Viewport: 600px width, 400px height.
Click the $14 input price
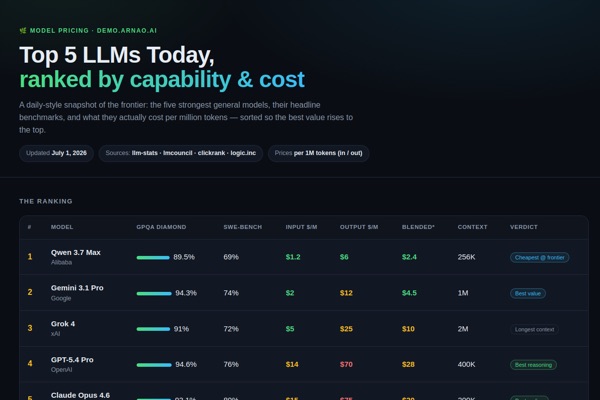pyautogui.click(x=292, y=365)
